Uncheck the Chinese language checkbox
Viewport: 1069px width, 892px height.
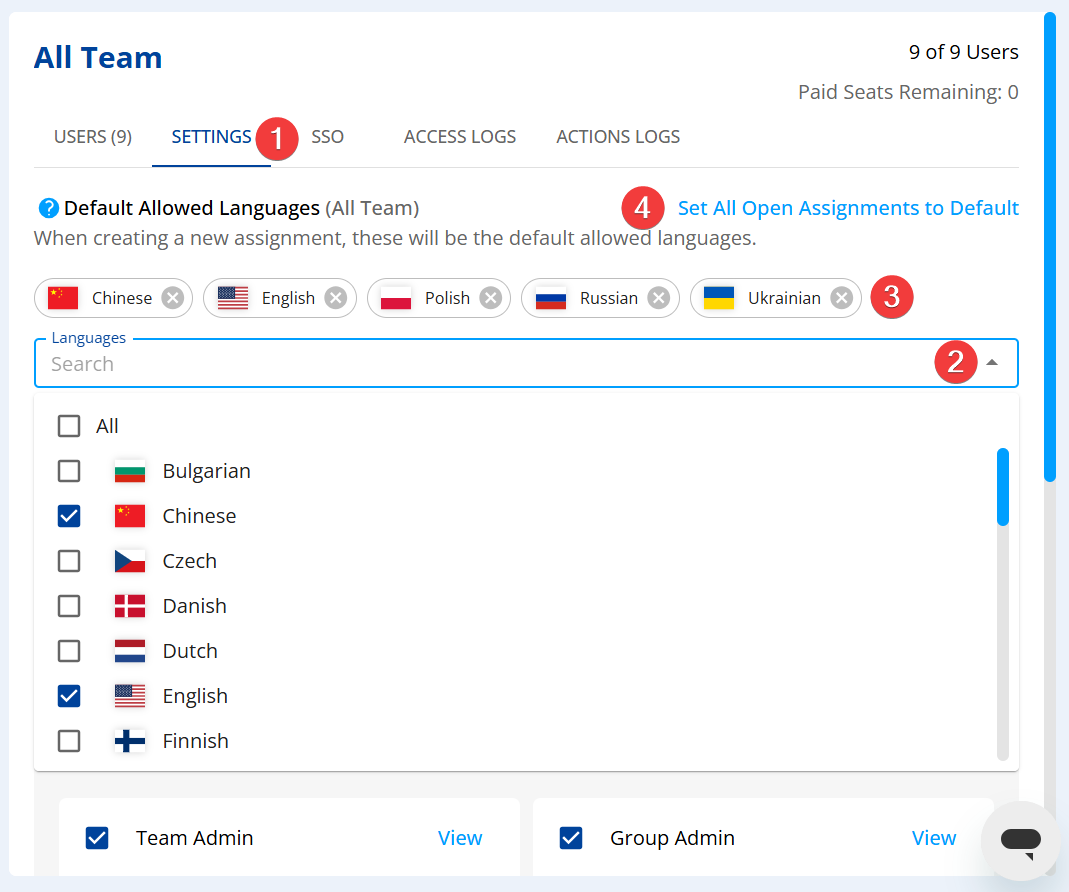[69, 516]
